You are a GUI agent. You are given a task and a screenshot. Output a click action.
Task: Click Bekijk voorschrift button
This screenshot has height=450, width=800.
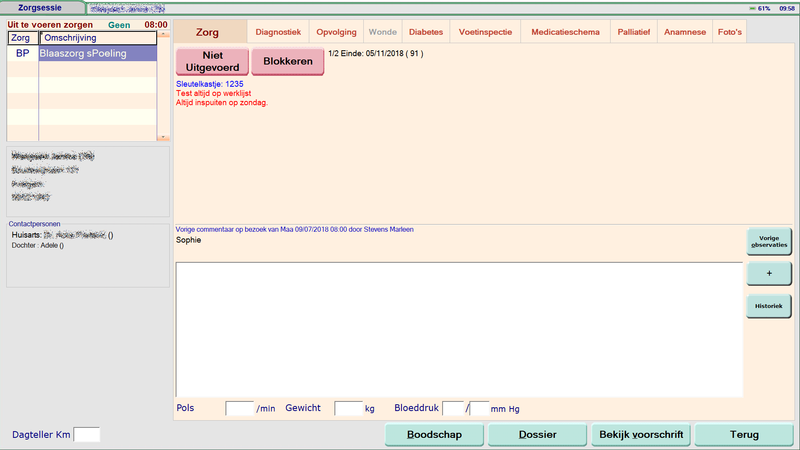pos(640,435)
